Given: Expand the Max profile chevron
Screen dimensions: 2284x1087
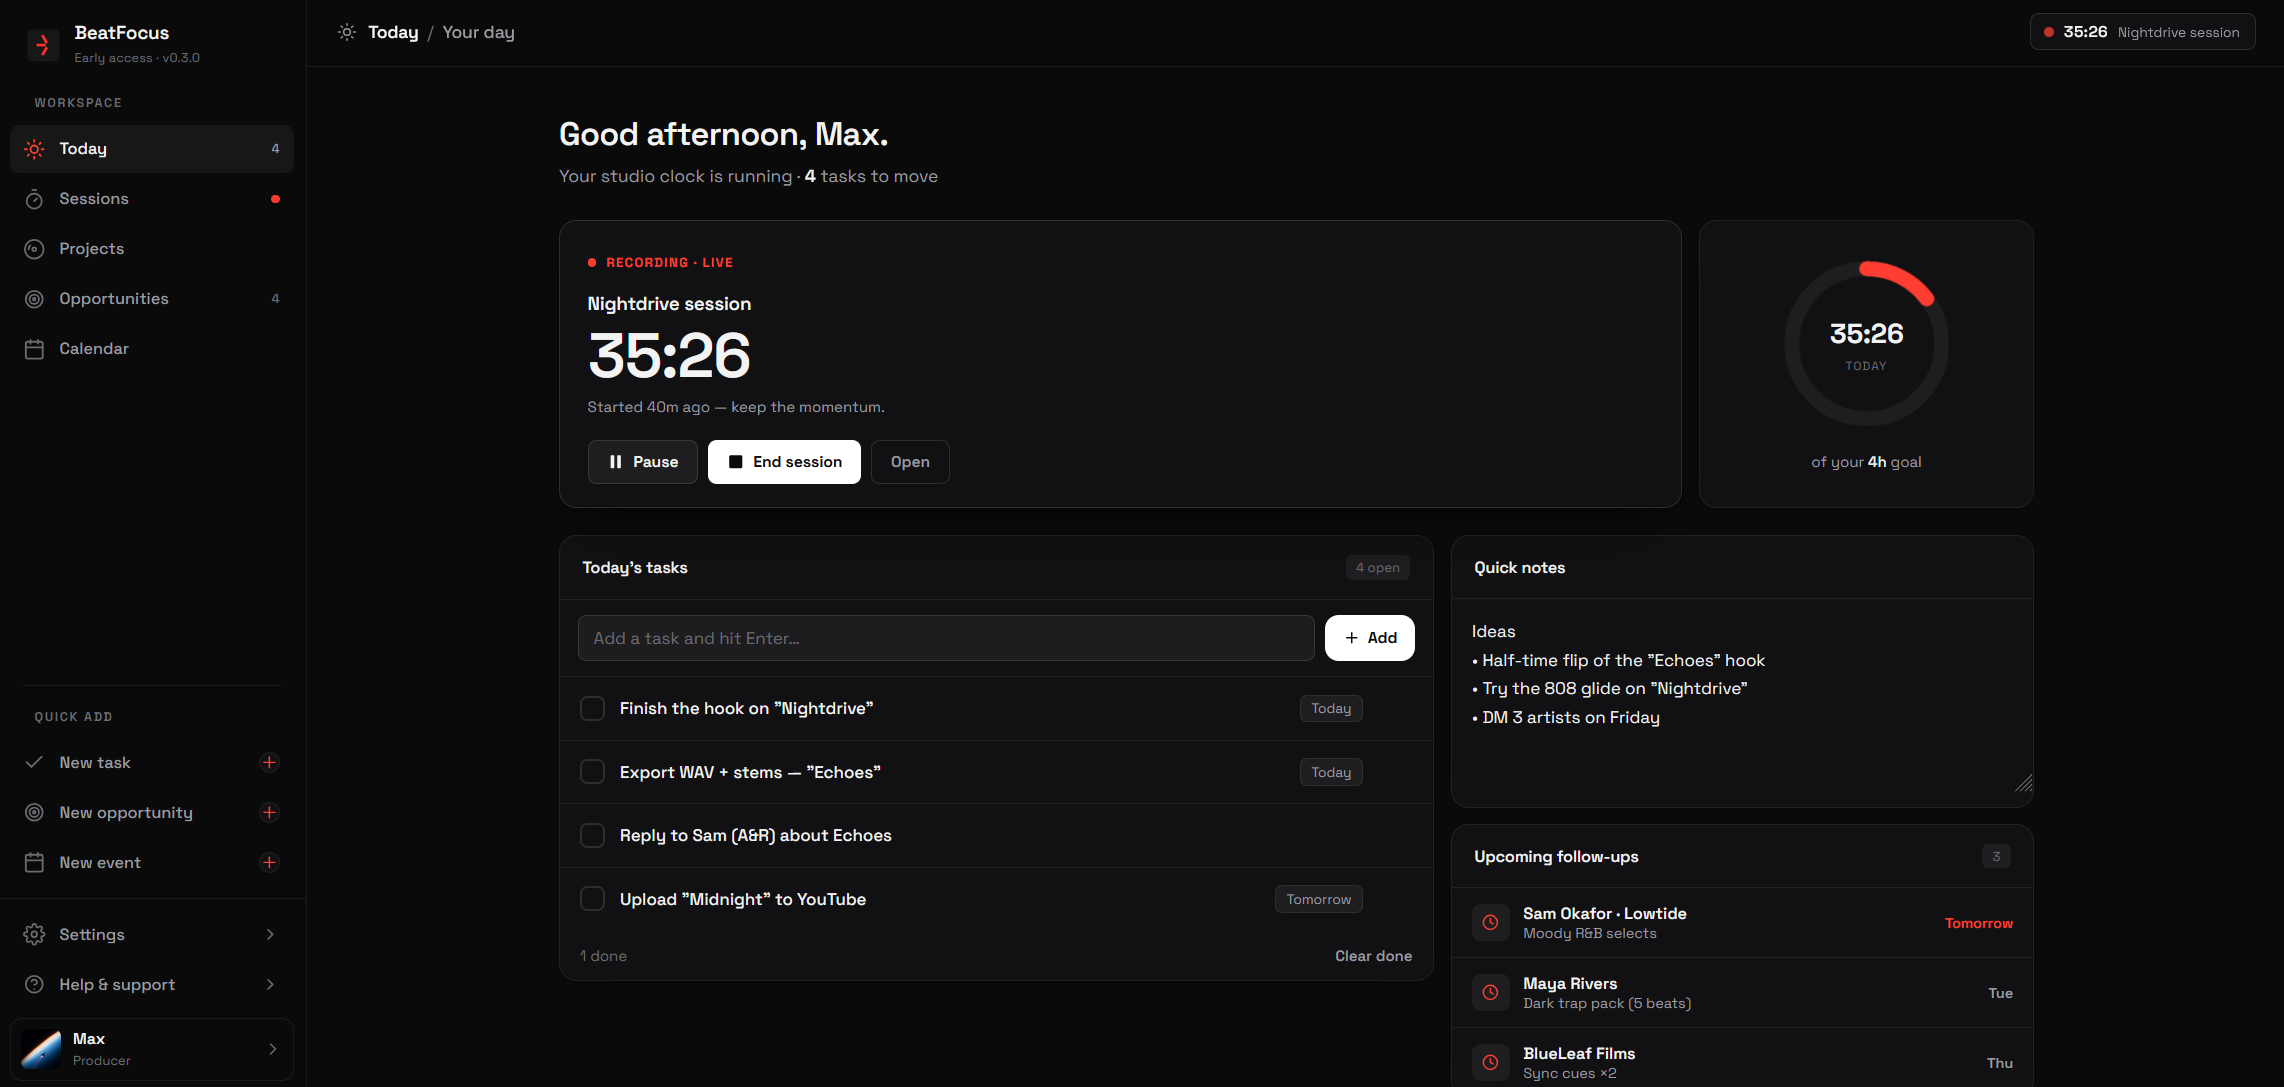Looking at the screenshot, I should tap(273, 1049).
